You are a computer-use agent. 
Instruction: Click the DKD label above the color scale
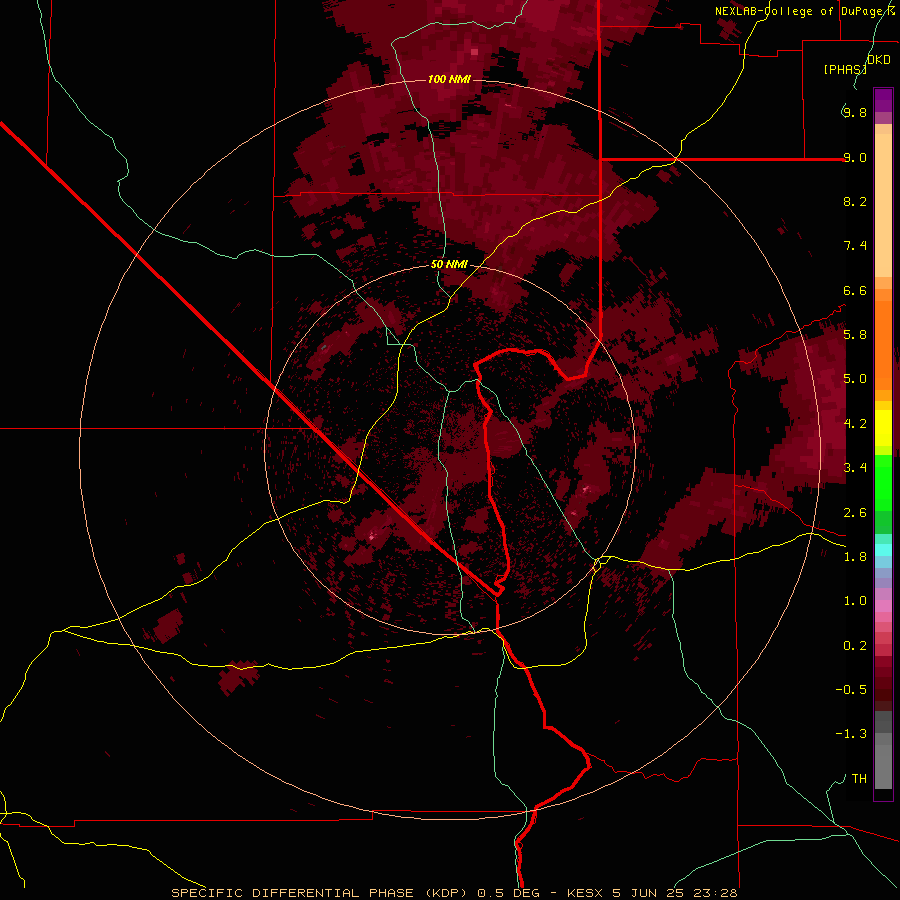coord(878,60)
